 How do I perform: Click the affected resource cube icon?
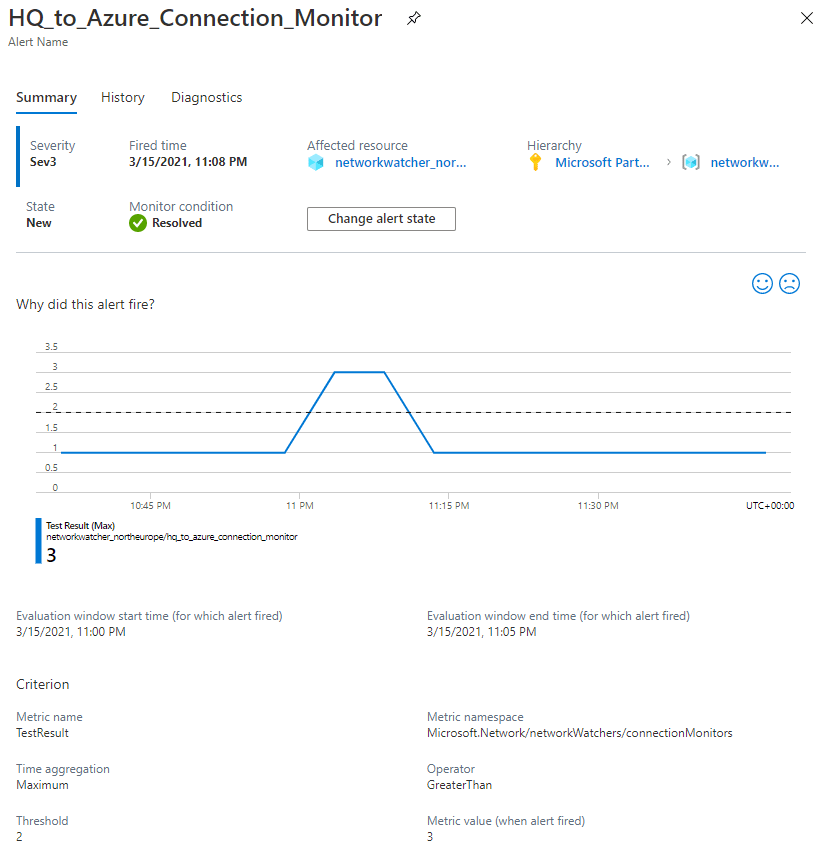coord(316,162)
